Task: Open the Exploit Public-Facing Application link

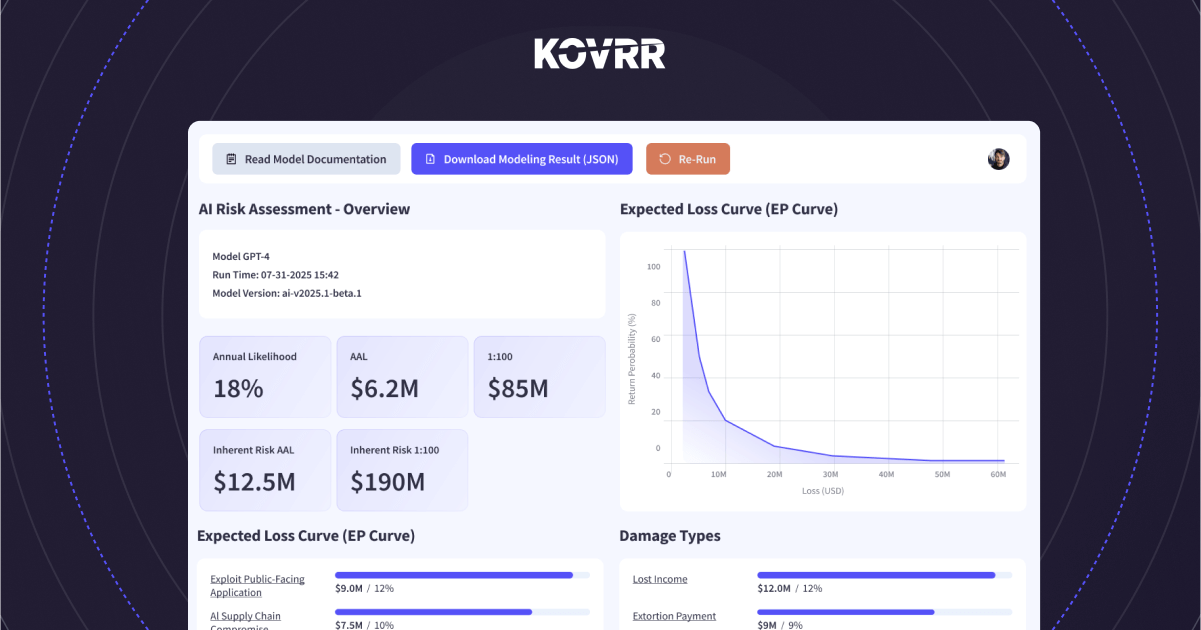Action: pyautogui.click(x=258, y=584)
